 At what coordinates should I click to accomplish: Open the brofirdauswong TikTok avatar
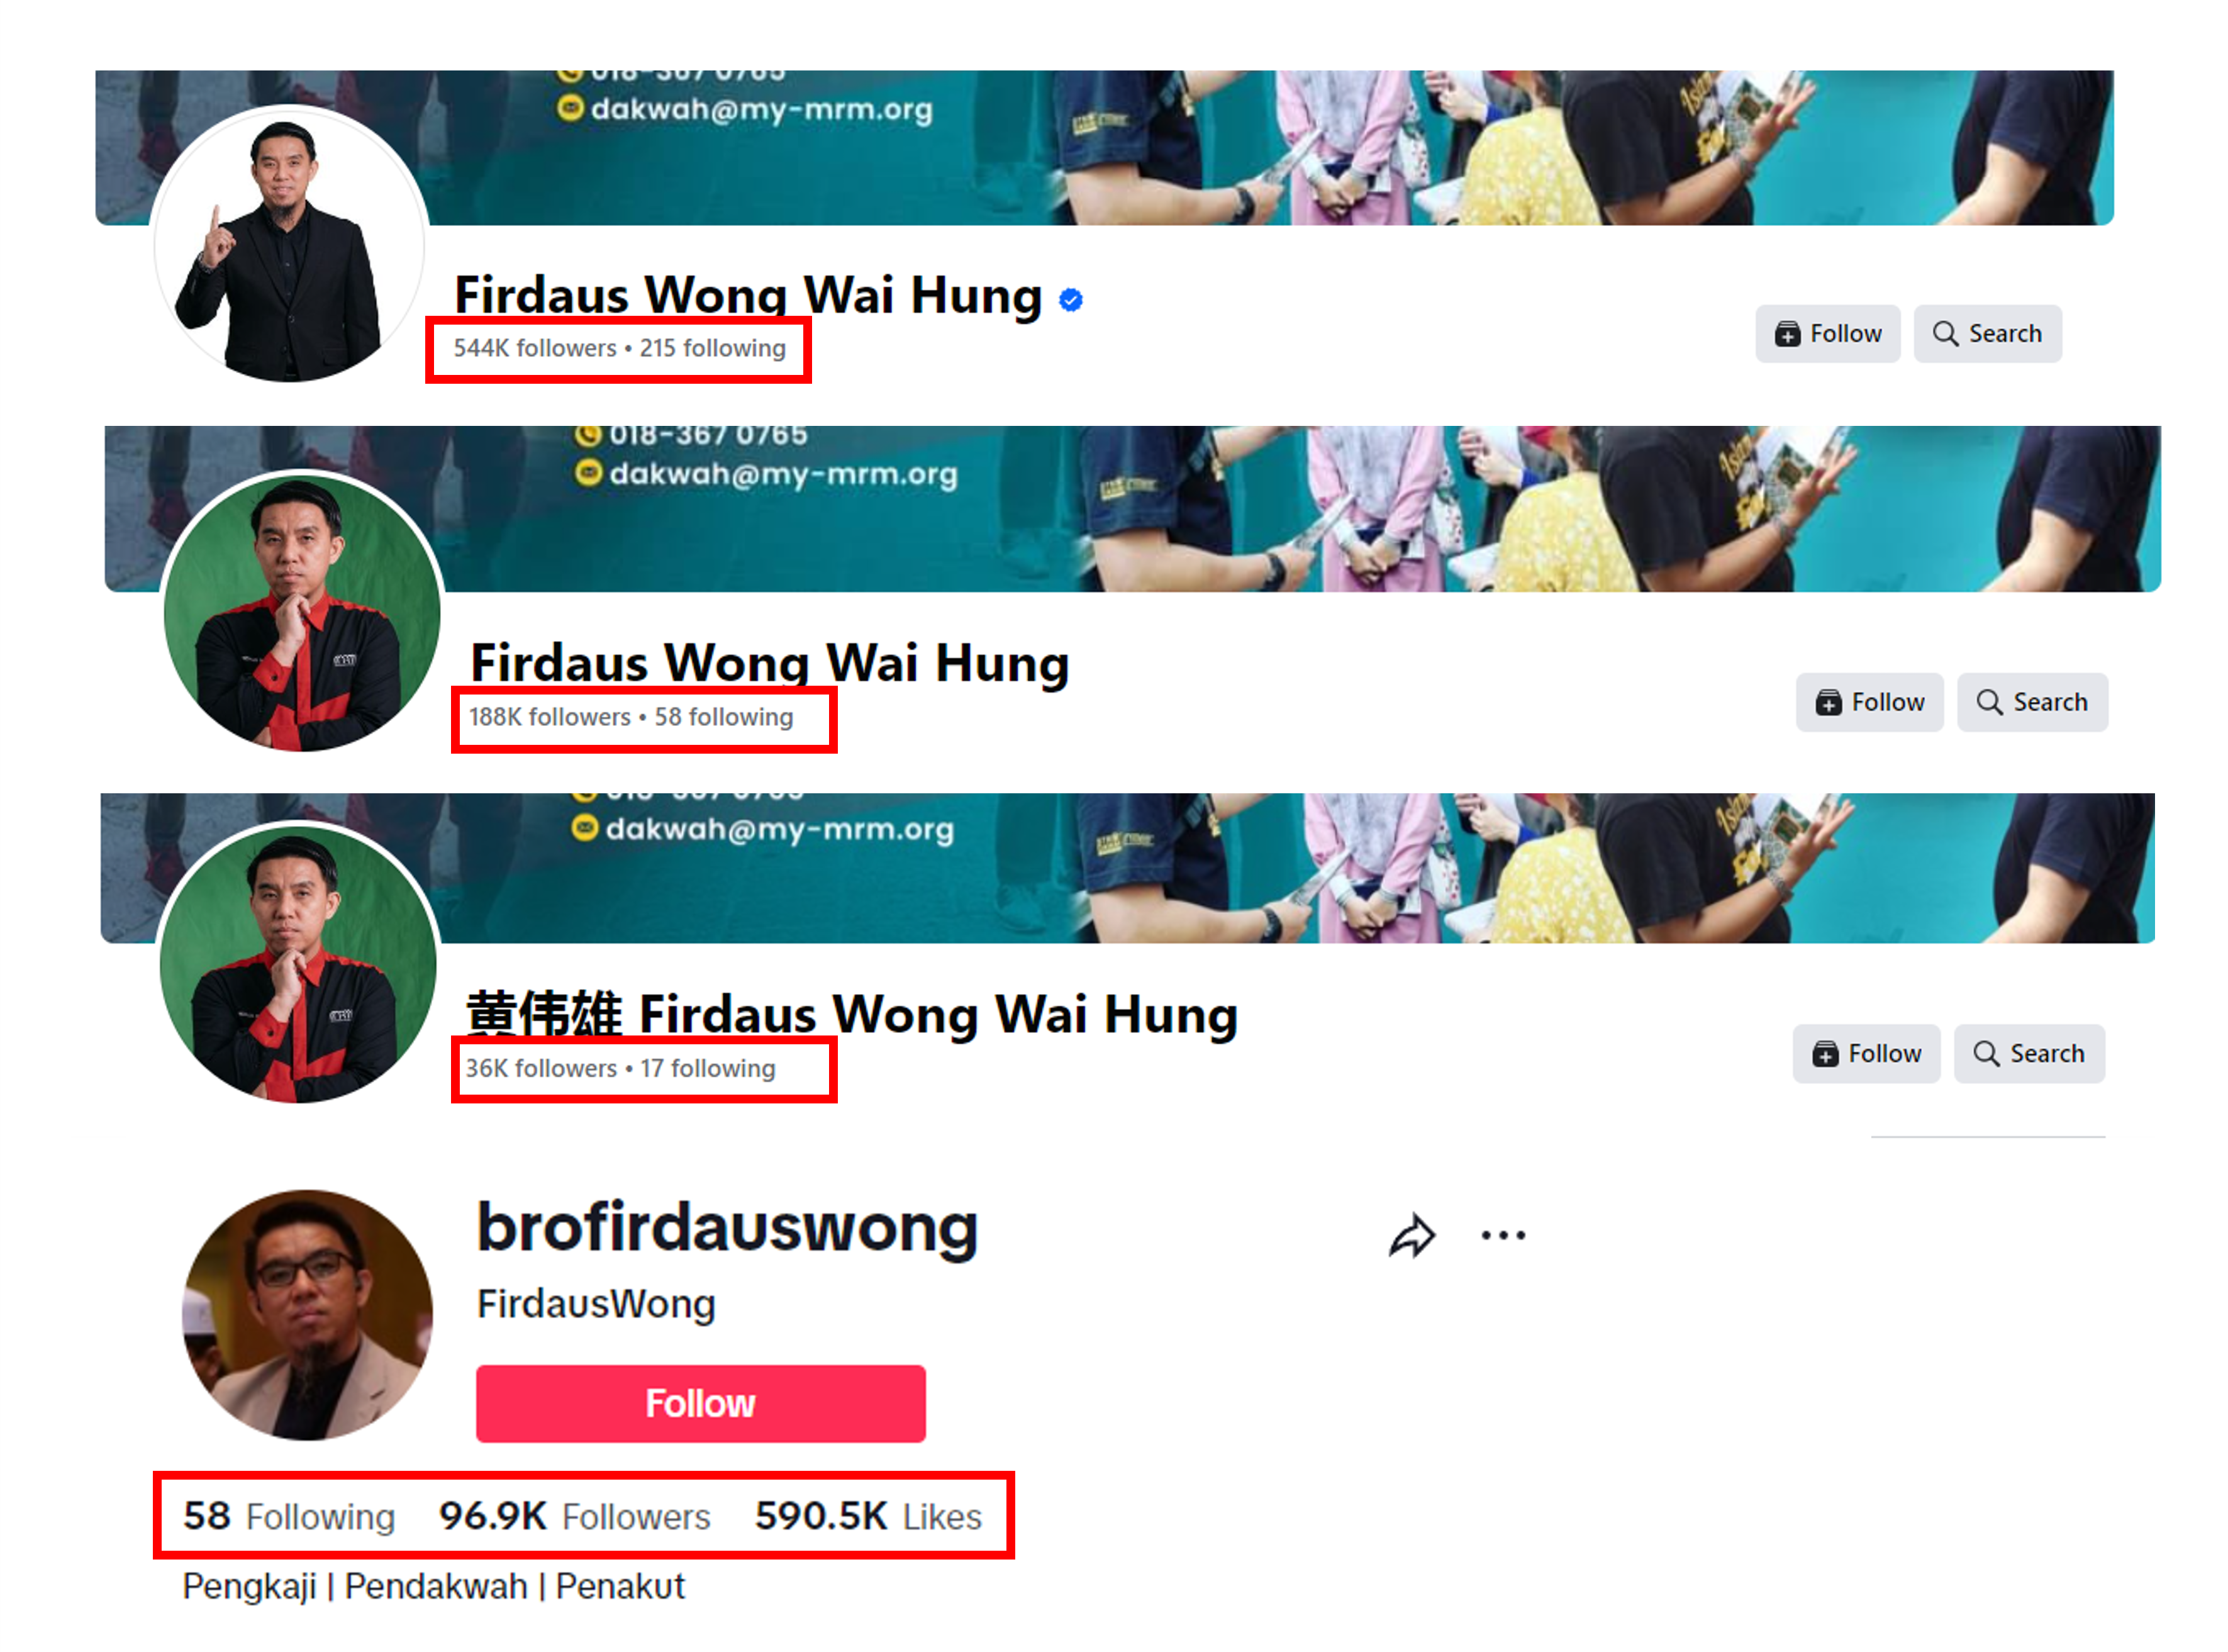(x=307, y=1315)
